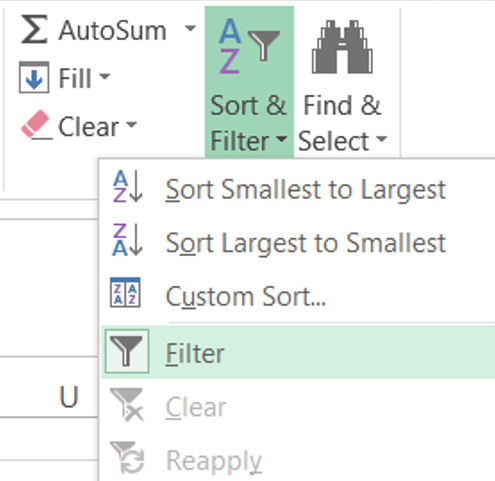Click the Custom Sort grid icon
Image resolution: width=495 pixels, height=481 pixels.
125,292
